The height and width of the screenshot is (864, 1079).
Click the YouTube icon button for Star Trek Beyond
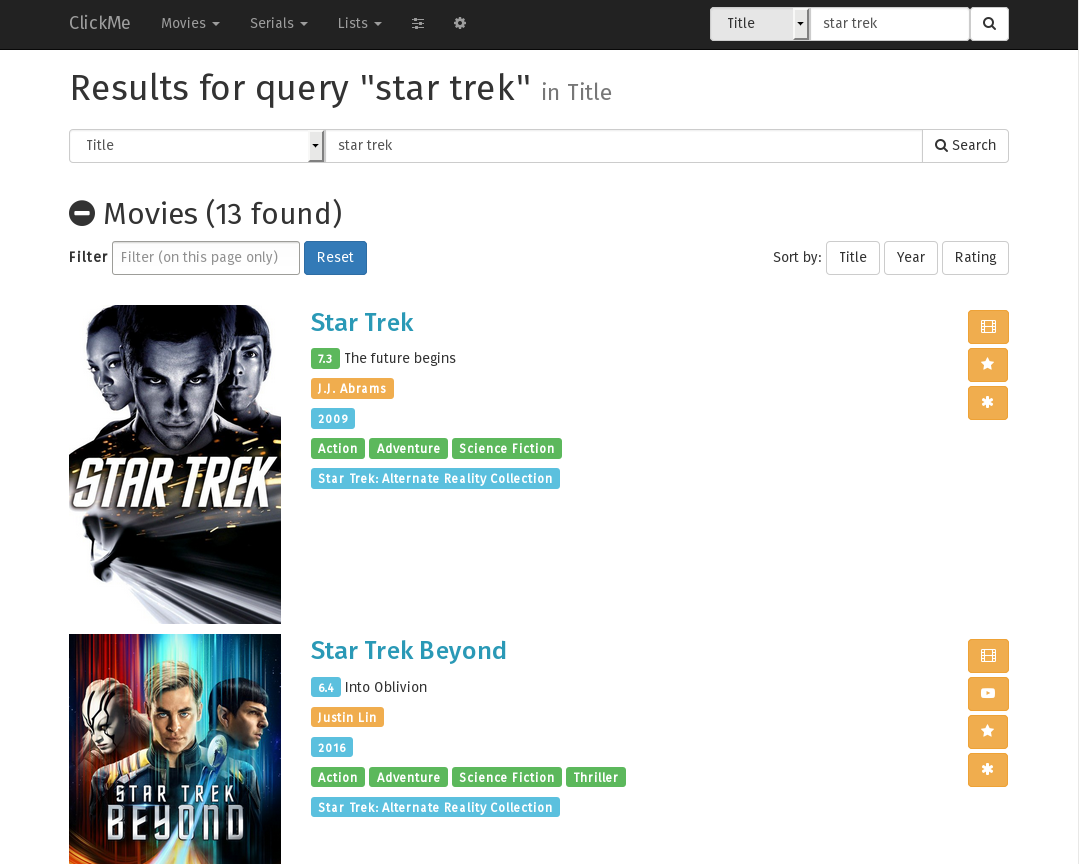[x=988, y=694]
